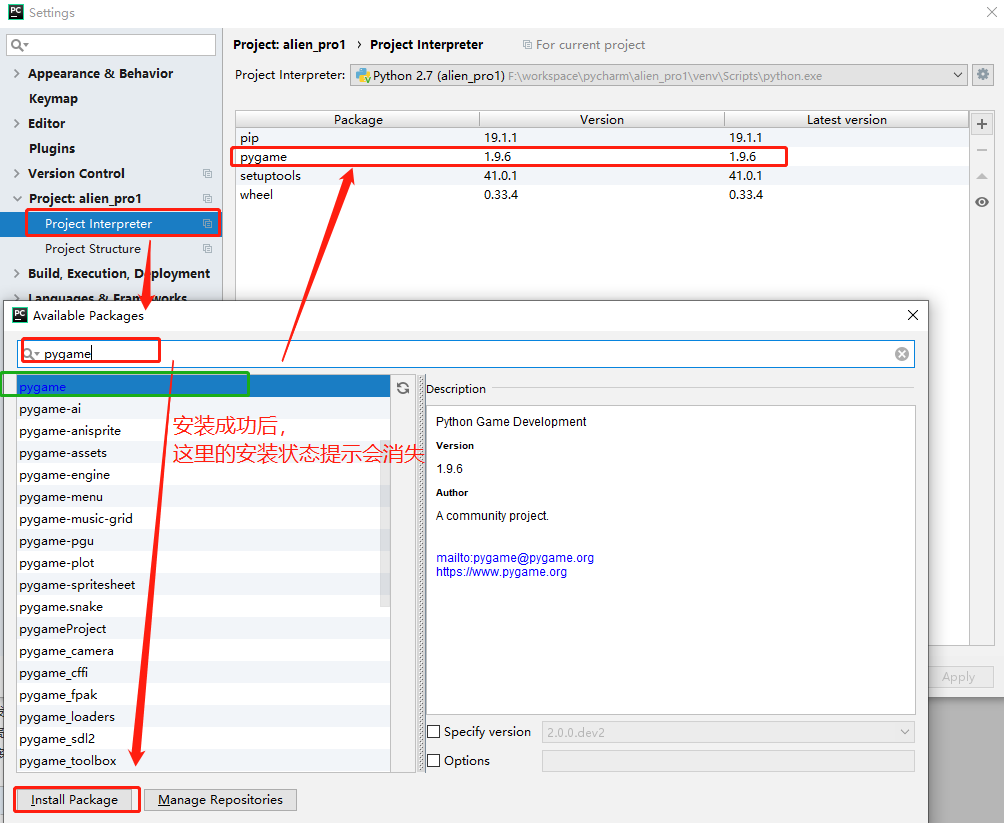
Task: Close the Available Packages dialog
Action: click(912, 315)
